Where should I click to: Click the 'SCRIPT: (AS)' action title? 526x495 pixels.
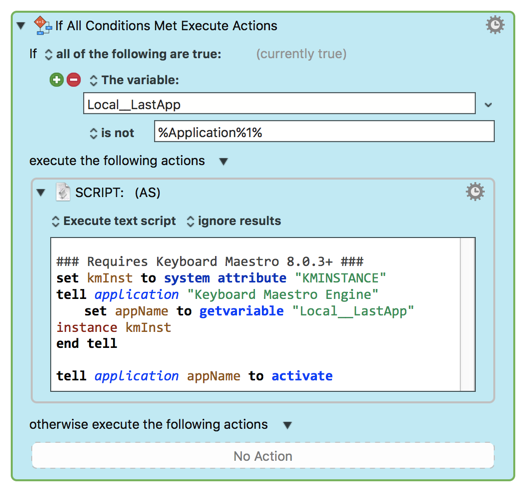118,192
